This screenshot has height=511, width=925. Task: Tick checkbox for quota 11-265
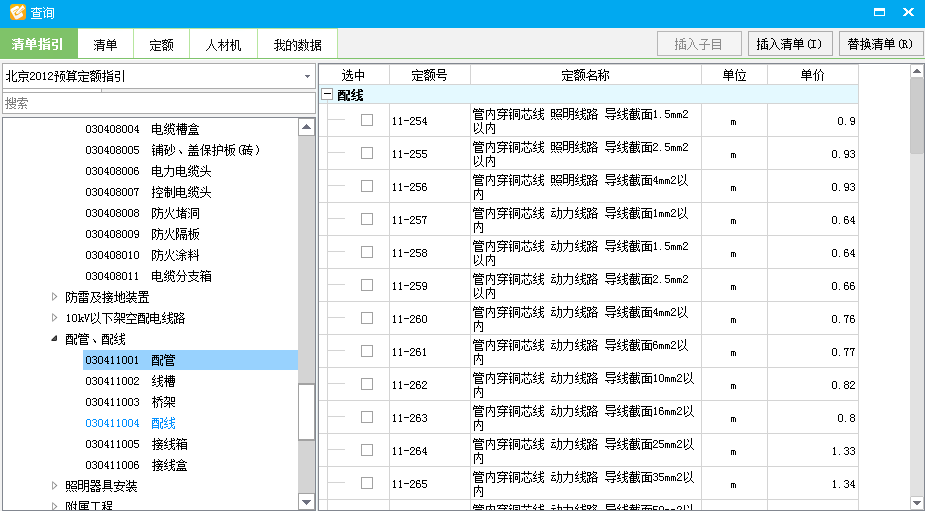[367, 483]
